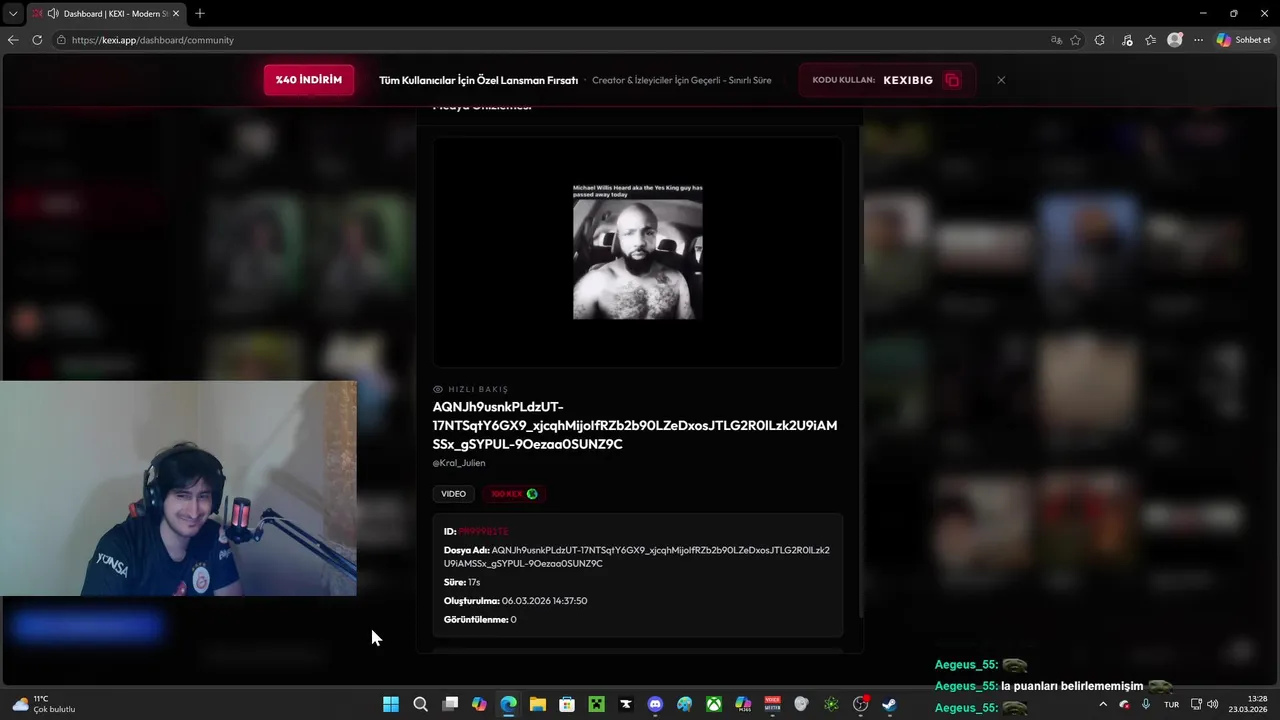Viewport: 1280px width, 720px height.
Task: Open the clock and date panel
Action: point(1249,704)
